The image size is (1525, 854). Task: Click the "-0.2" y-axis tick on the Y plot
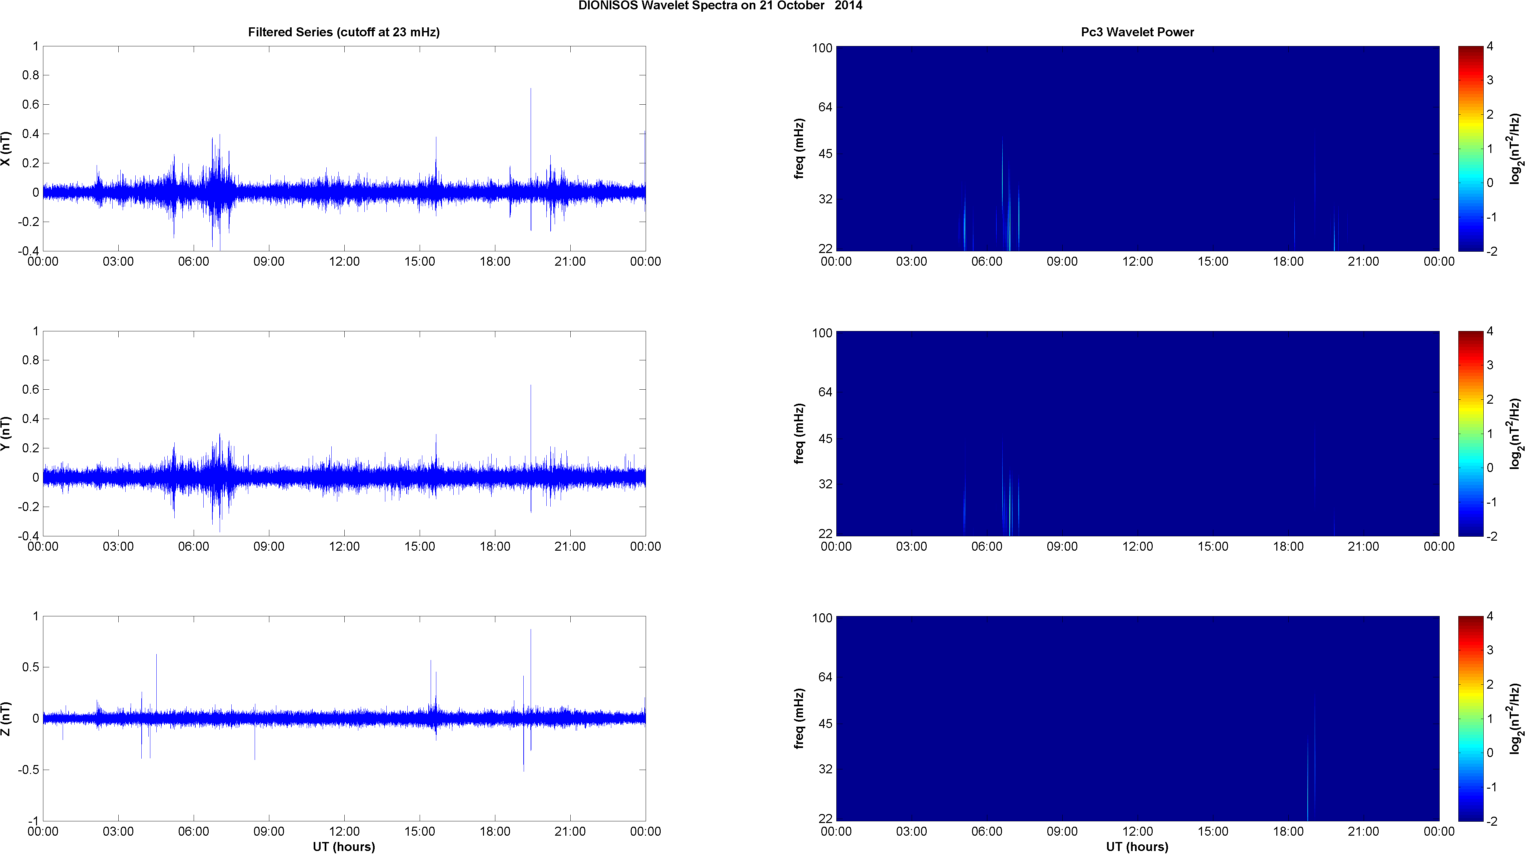pyautogui.click(x=28, y=507)
